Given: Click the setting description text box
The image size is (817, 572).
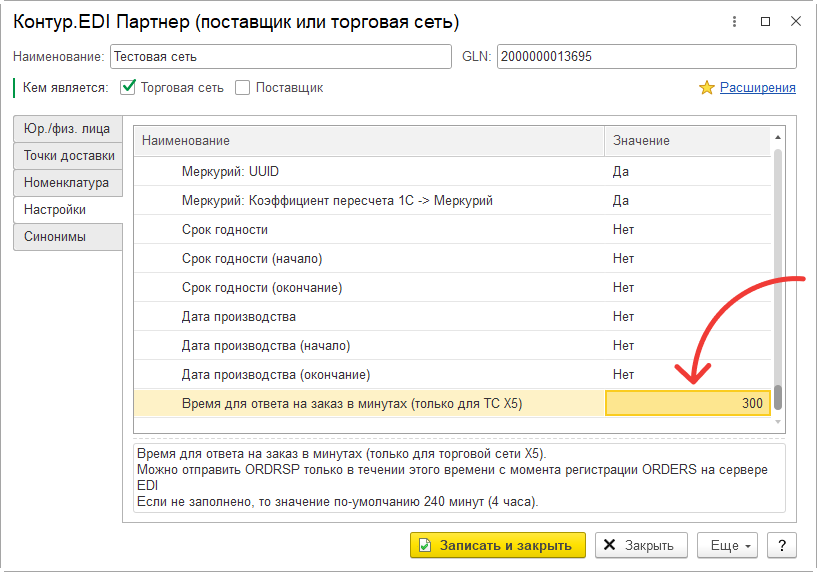Looking at the screenshot, I should pyautogui.click(x=459, y=478).
